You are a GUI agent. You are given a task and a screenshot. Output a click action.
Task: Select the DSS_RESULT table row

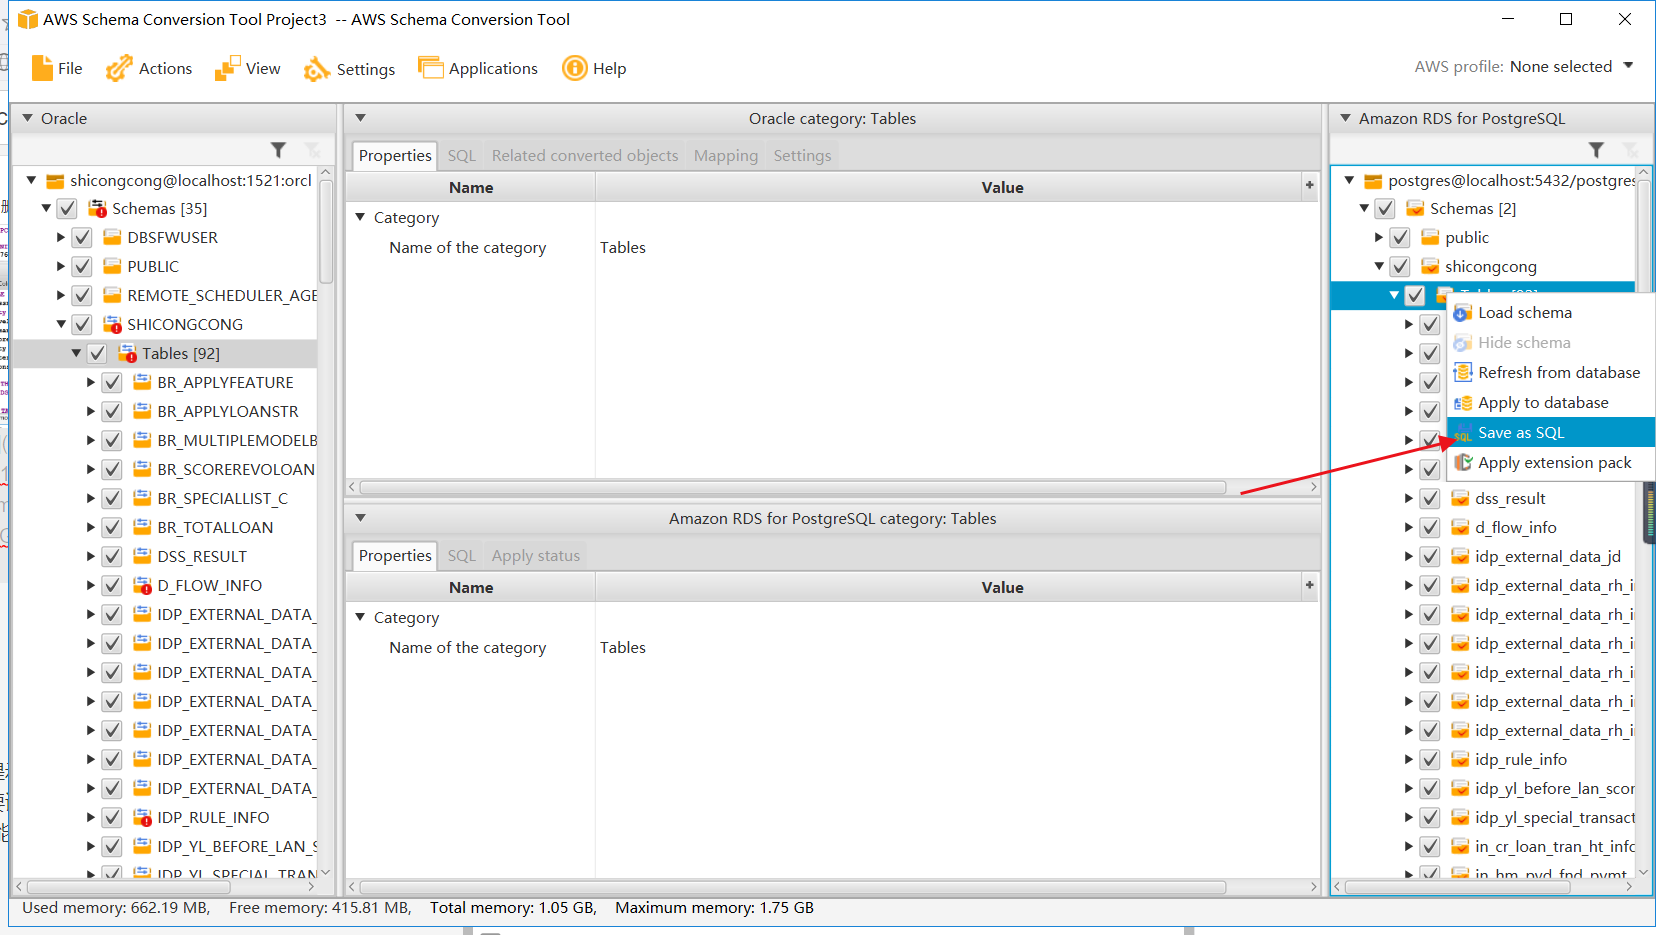202,557
